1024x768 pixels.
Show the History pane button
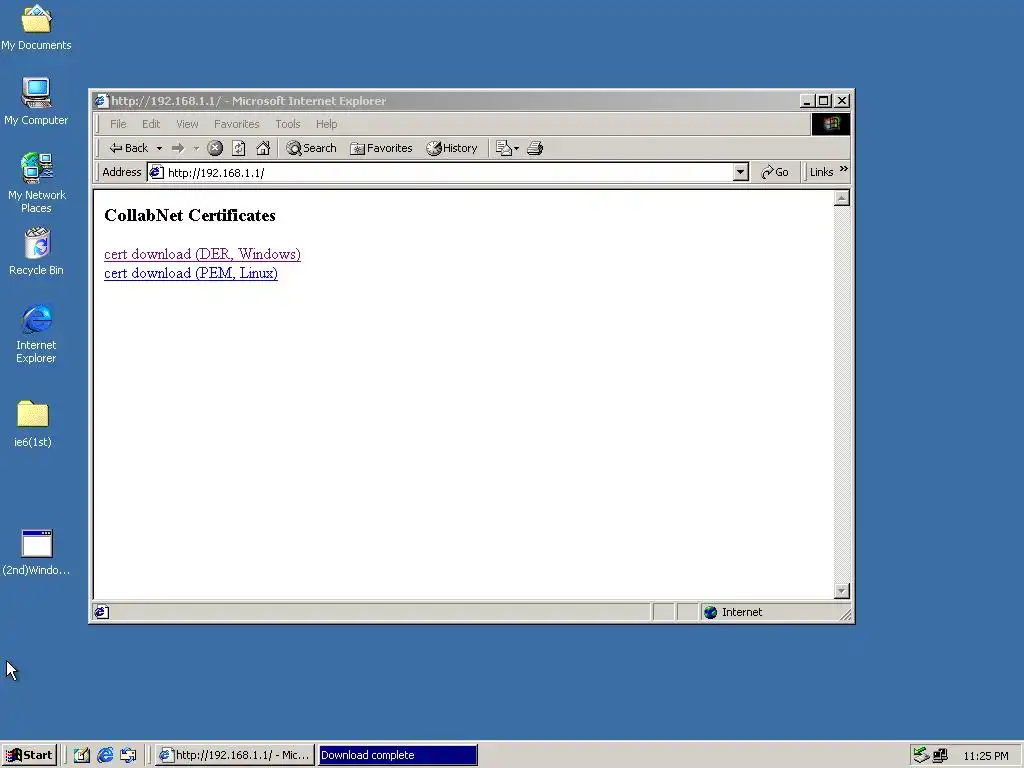point(452,148)
